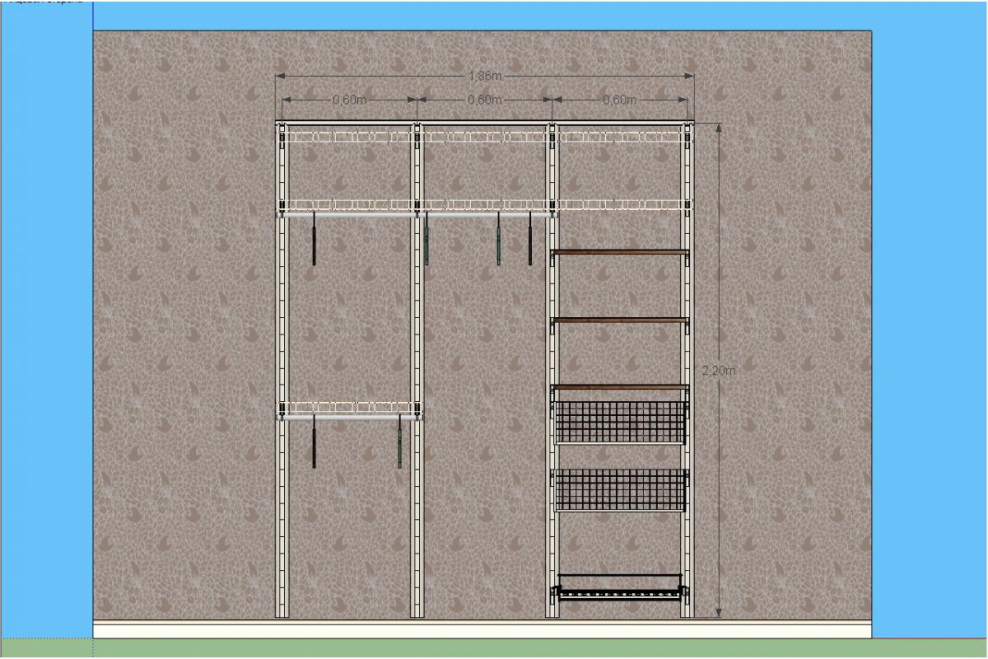Click the white baseboard under the wall

480,629
